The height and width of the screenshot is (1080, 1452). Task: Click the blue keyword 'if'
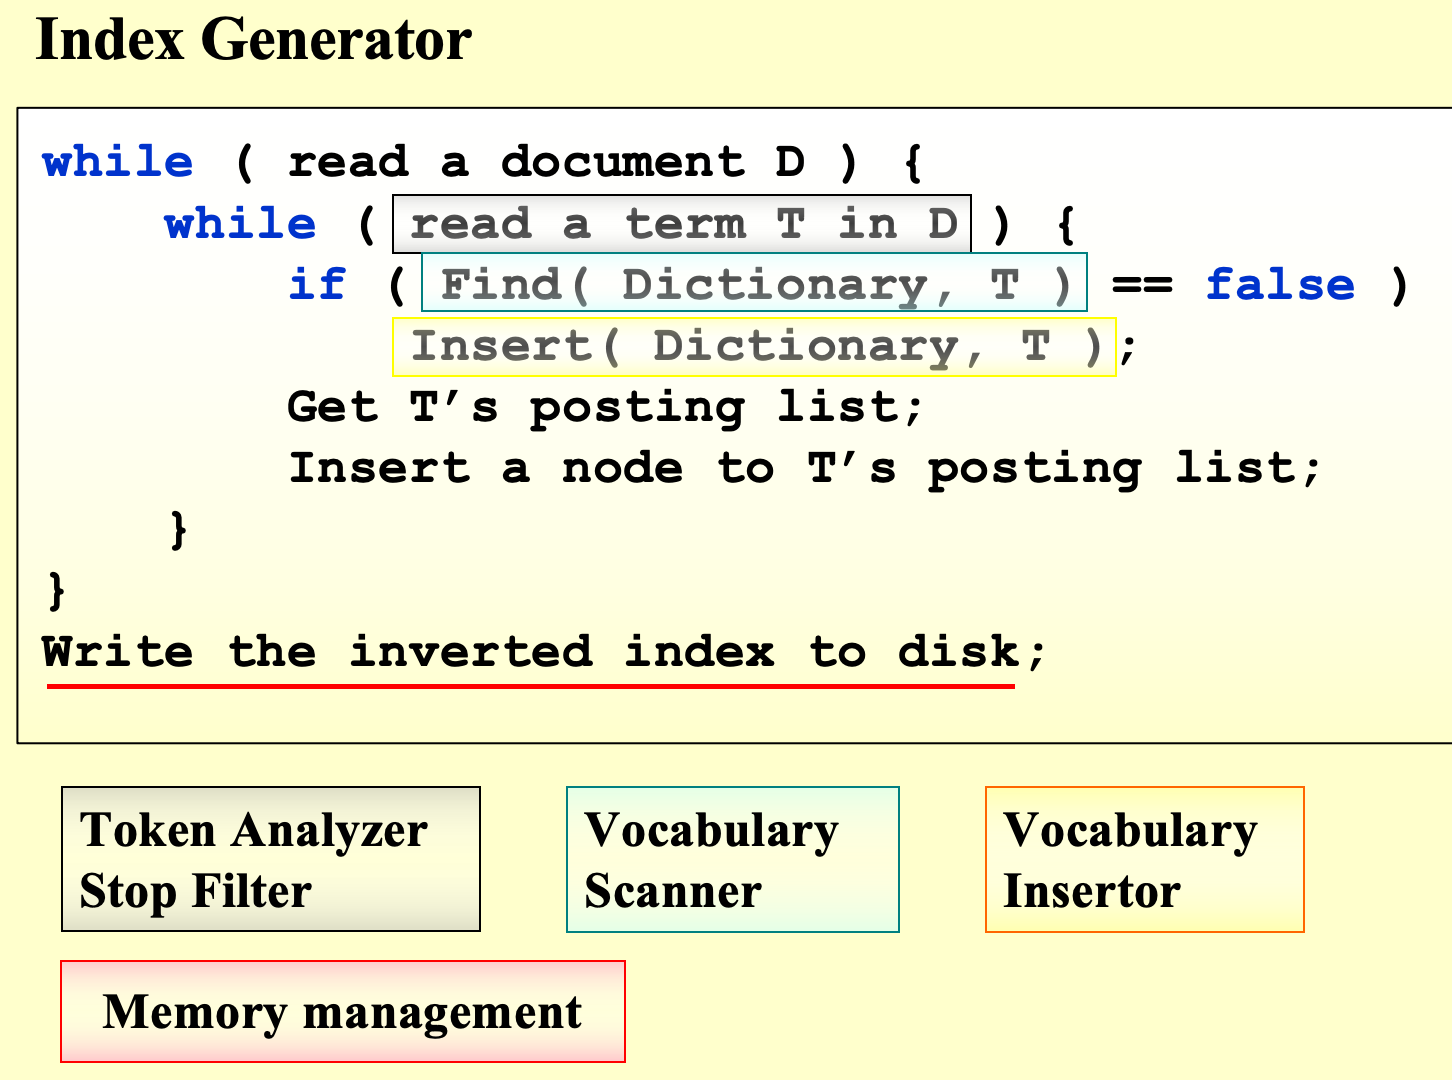click(x=317, y=284)
